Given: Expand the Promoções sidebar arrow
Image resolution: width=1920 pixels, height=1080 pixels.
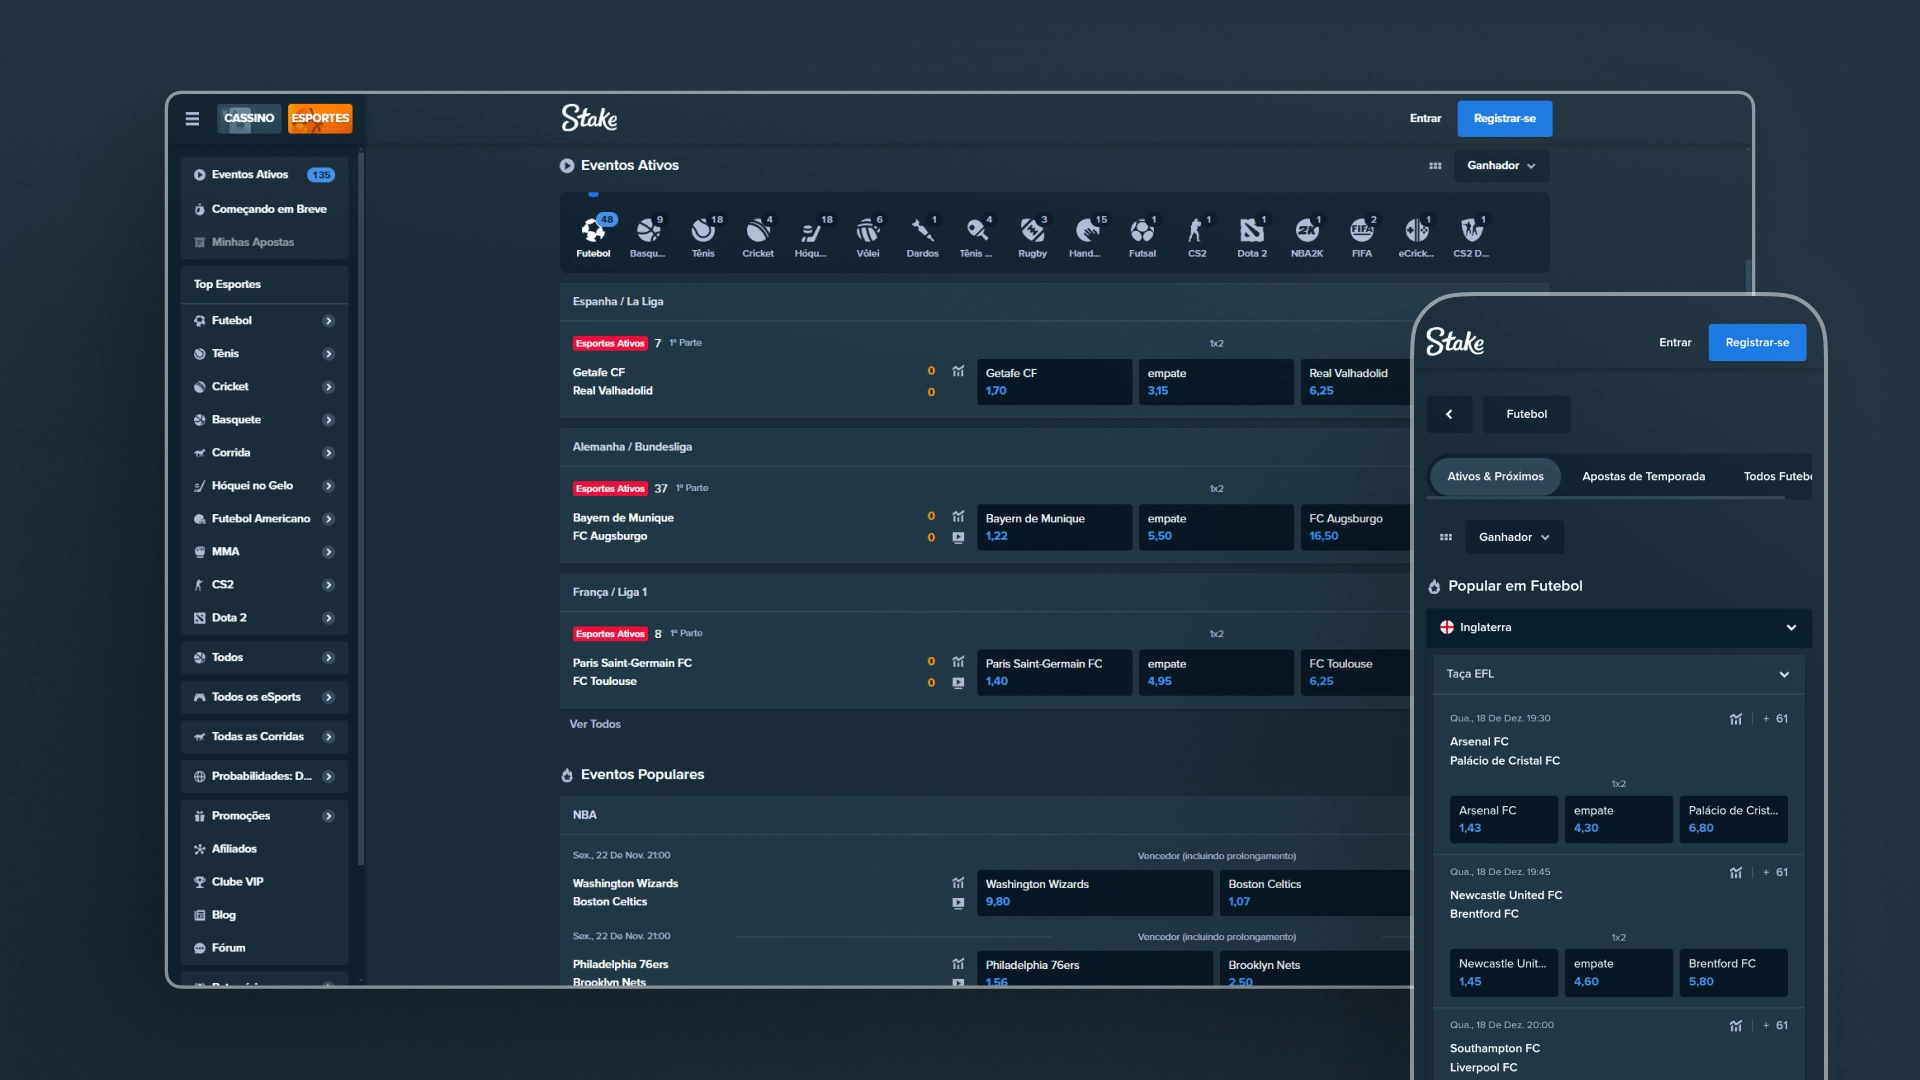Looking at the screenshot, I should click(328, 816).
